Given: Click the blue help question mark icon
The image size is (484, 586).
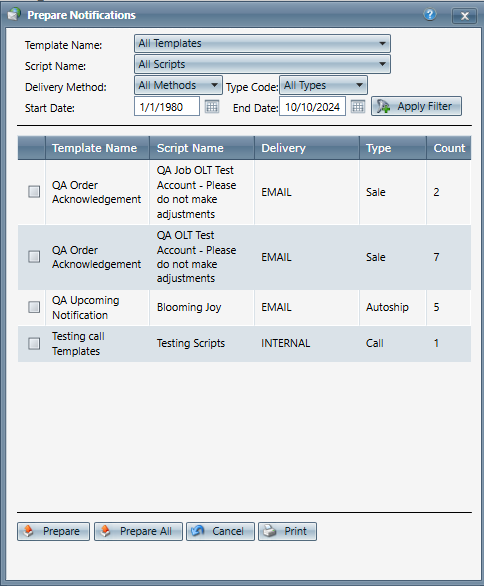Looking at the screenshot, I should pyautogui.click(x=430, y=15).
